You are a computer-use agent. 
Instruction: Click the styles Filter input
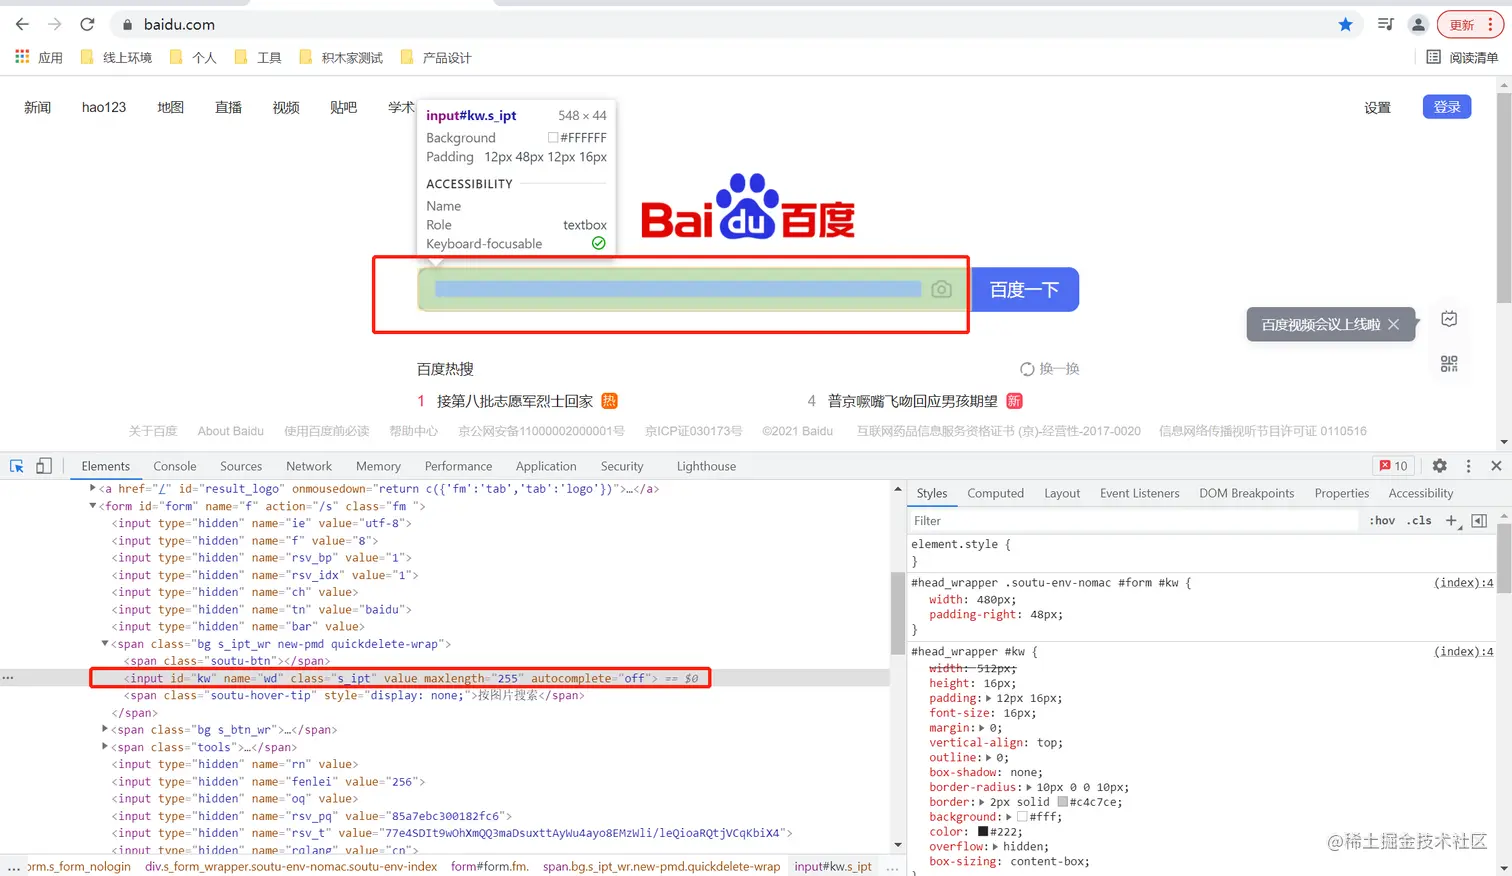pyautogui.click(x=1133, y=521)
